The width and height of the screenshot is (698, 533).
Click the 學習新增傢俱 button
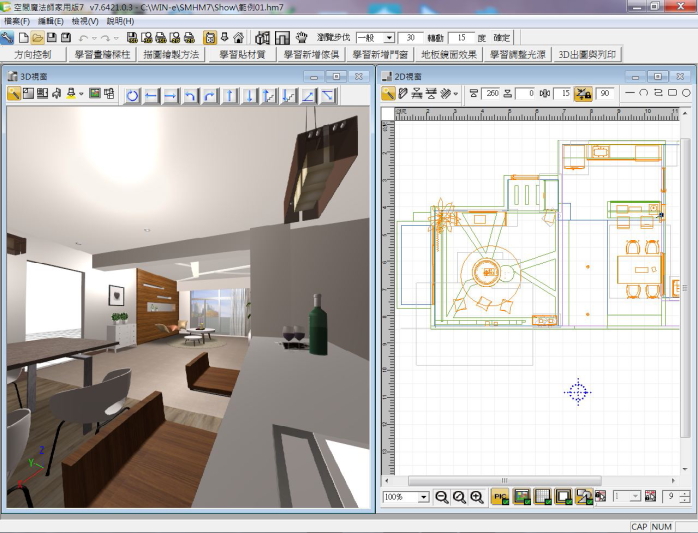click(312, 54)
